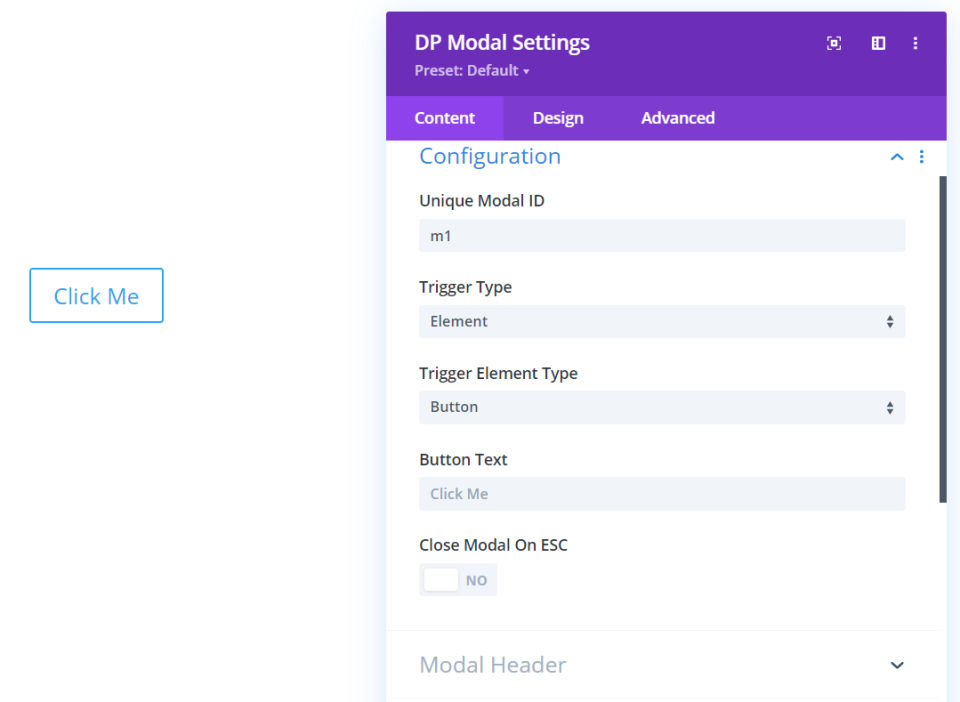Viewport: 960px width, 702px height.
Task: Open Configuration section three-dot options
Action: coord(922,157)
